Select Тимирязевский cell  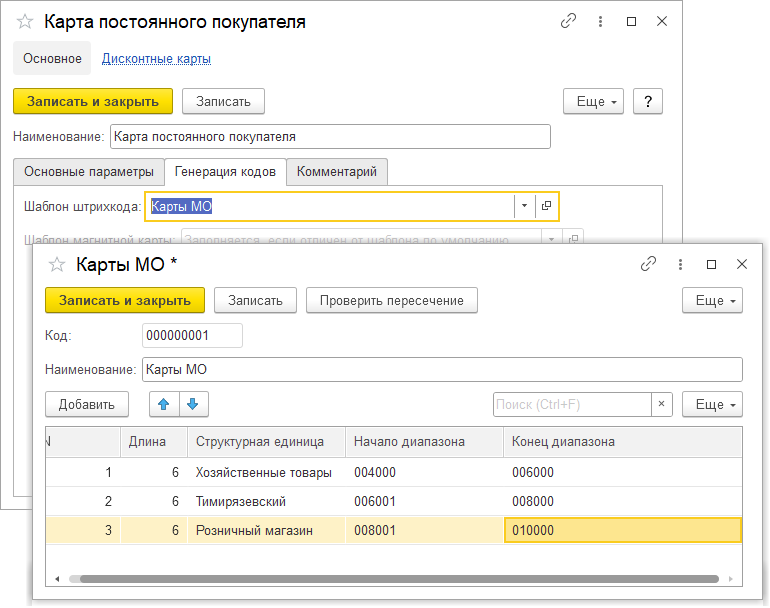[266, 501]
